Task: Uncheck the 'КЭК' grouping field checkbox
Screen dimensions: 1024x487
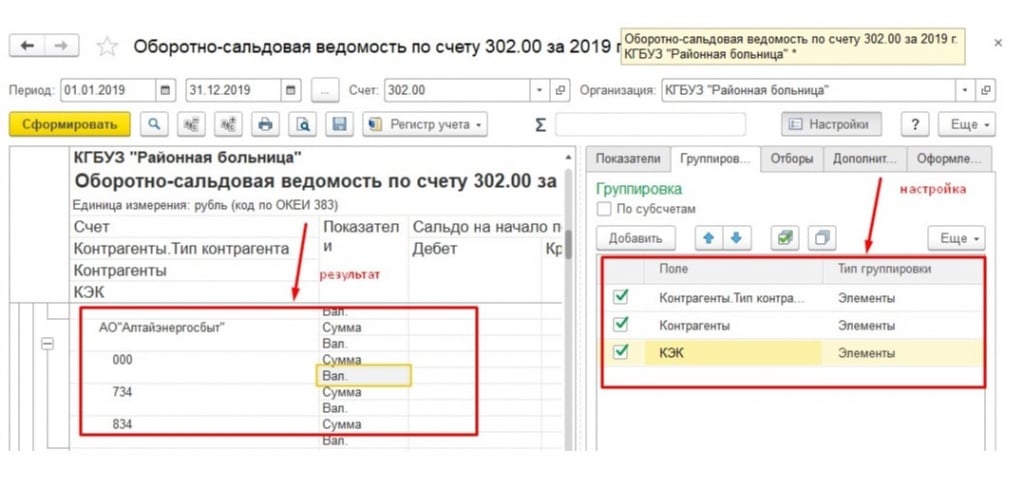Action: point(621,352)
